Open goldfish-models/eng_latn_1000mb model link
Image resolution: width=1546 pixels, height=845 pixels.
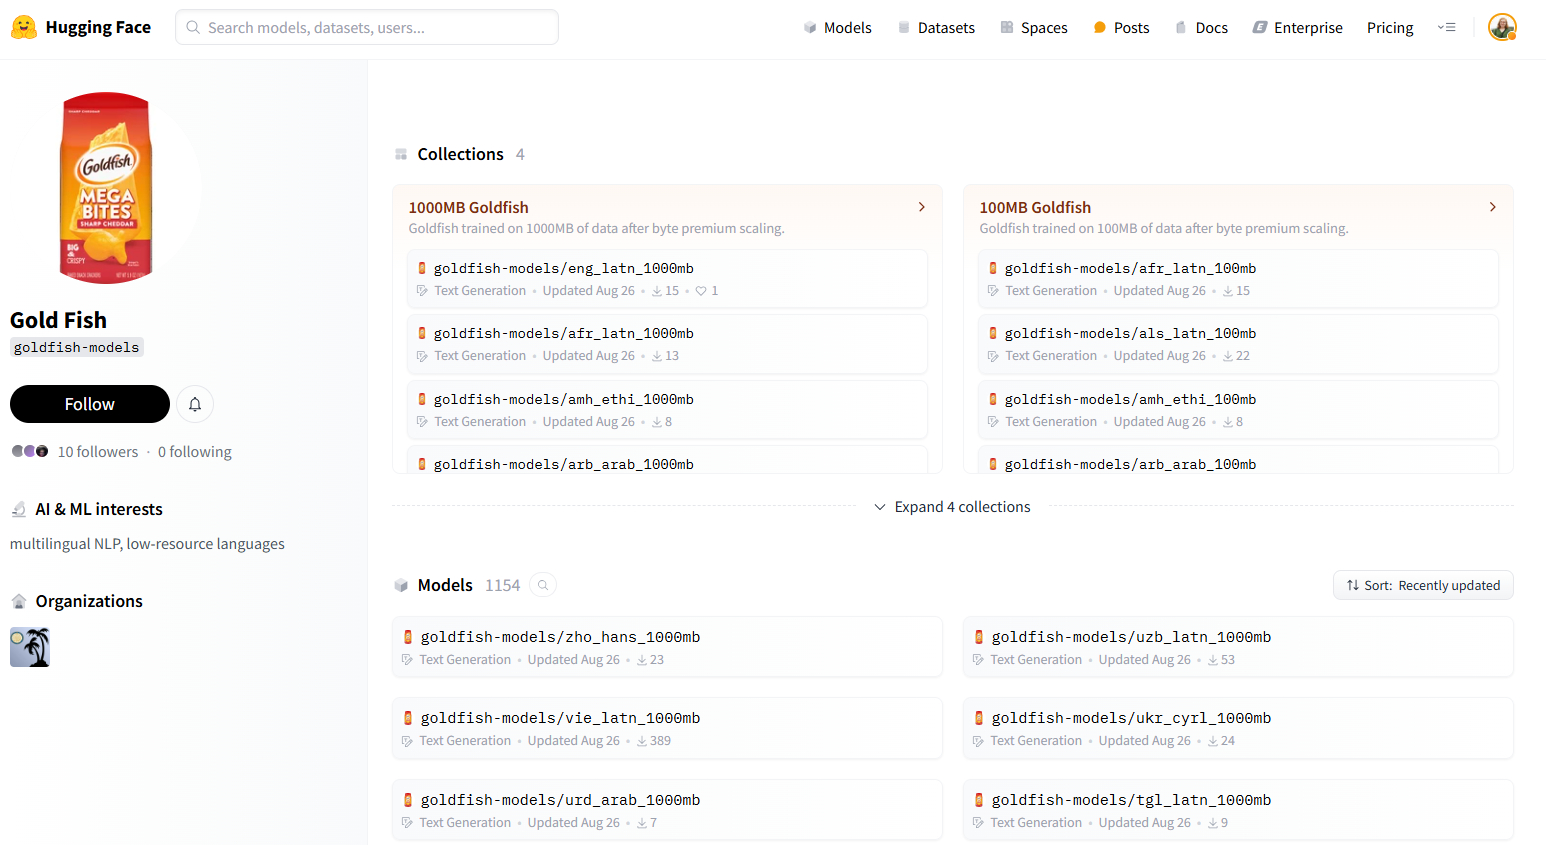click(563, 268)
